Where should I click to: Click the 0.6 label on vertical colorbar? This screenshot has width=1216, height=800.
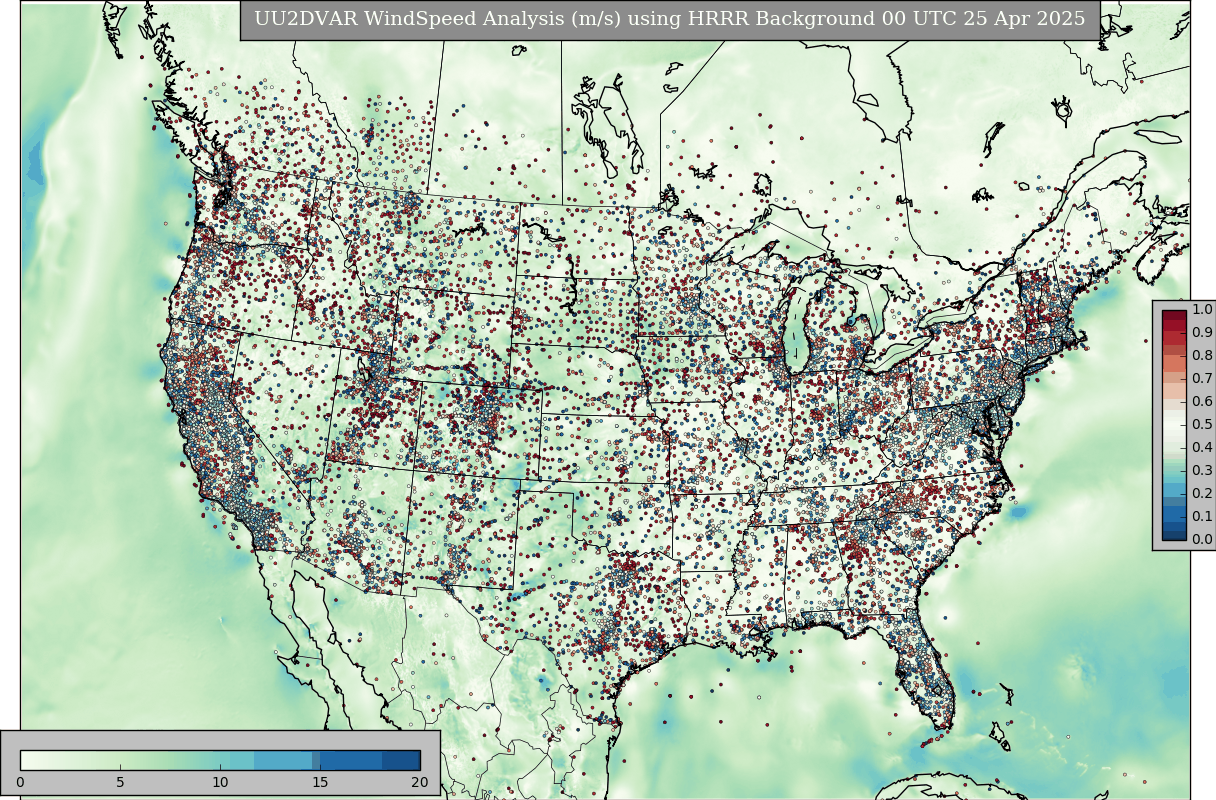[x=1202, y=402]
